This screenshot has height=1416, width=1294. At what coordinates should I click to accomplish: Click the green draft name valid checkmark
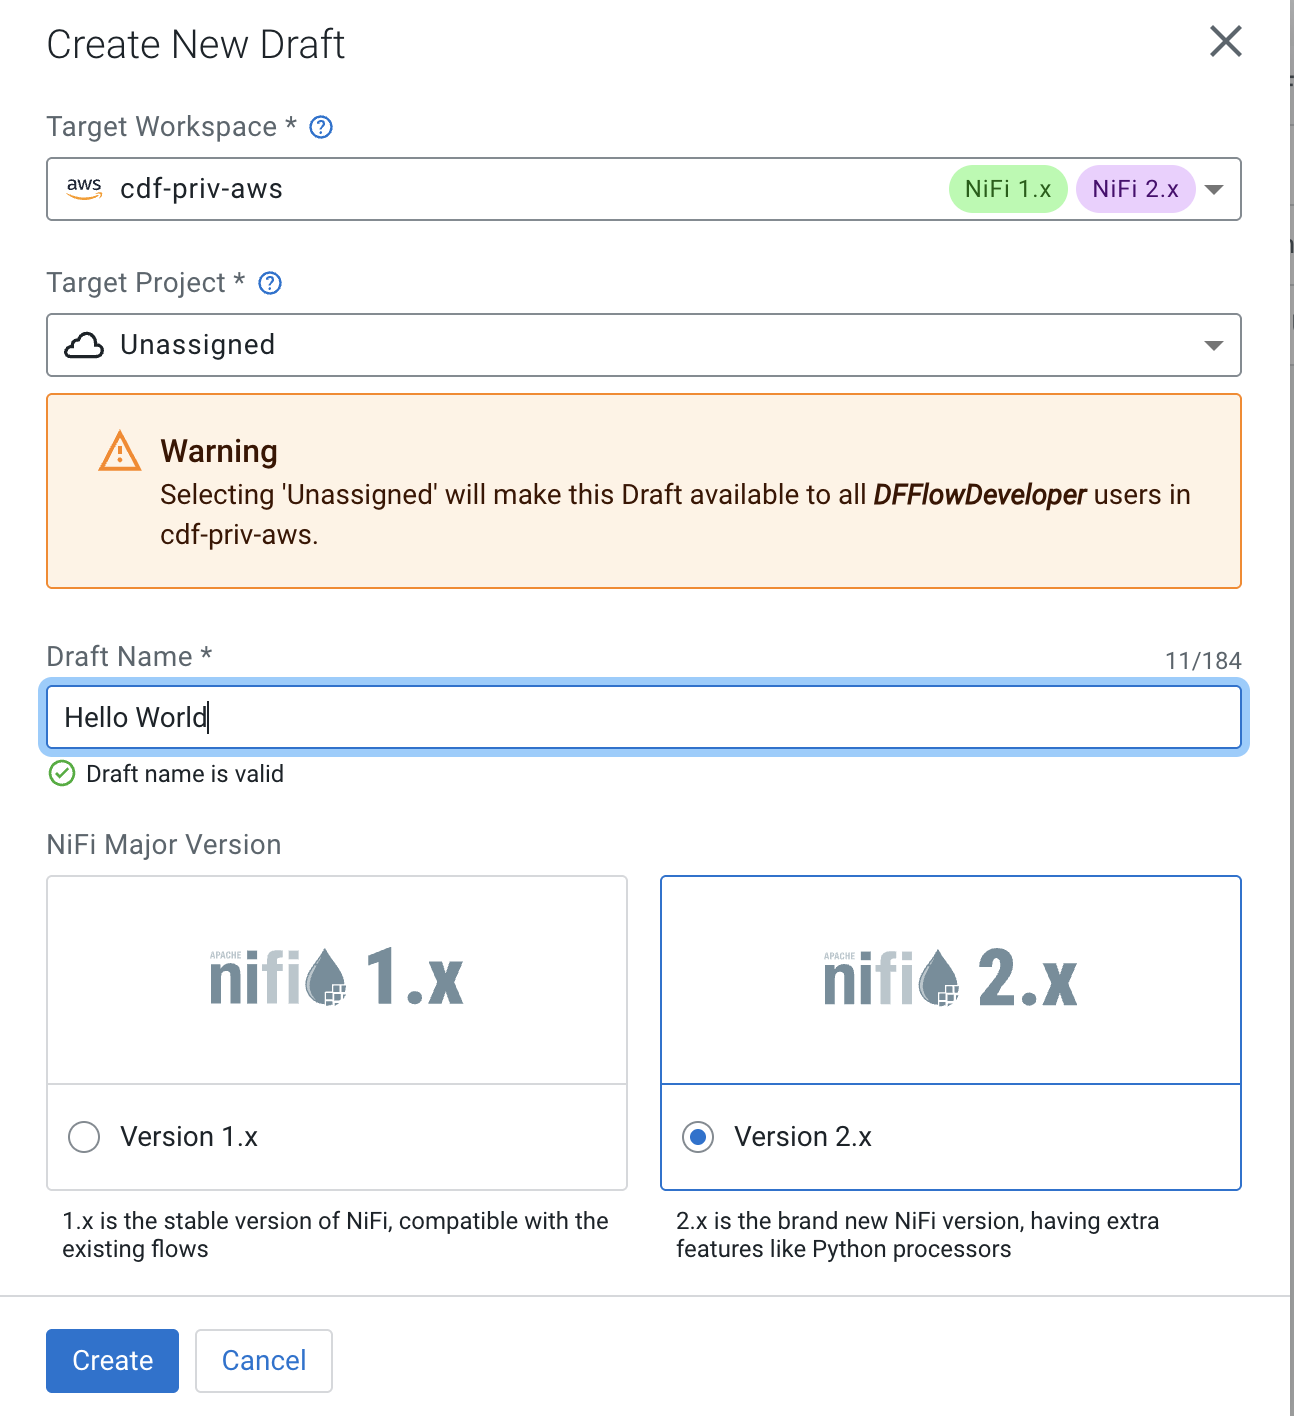(62, 774)
